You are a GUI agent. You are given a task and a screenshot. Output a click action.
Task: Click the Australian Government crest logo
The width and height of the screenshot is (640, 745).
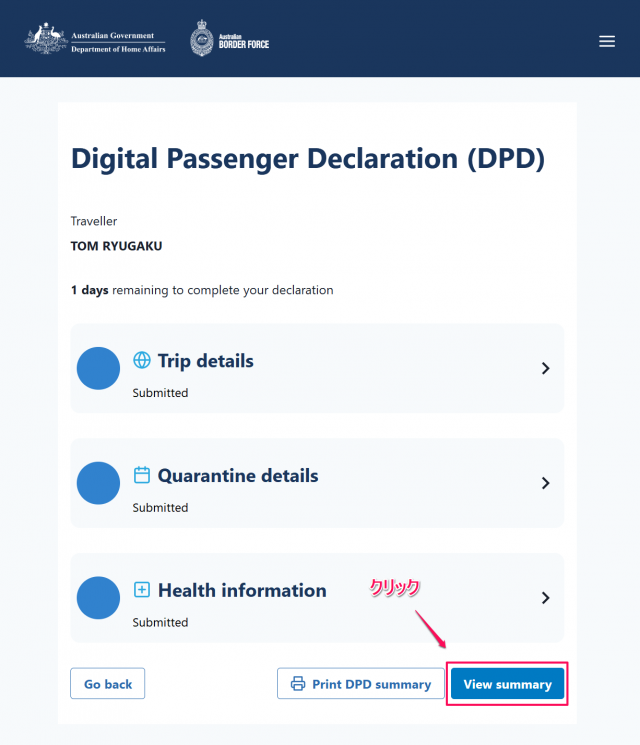pos(46,38)
